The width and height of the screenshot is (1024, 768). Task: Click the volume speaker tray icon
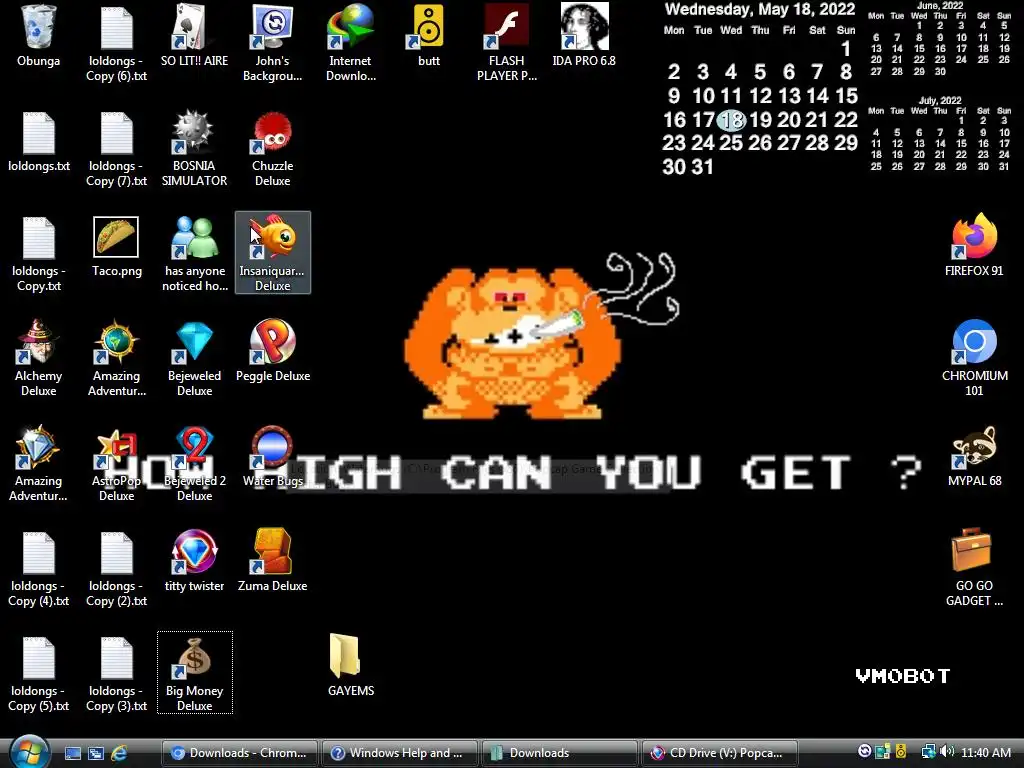coord(948,752)
